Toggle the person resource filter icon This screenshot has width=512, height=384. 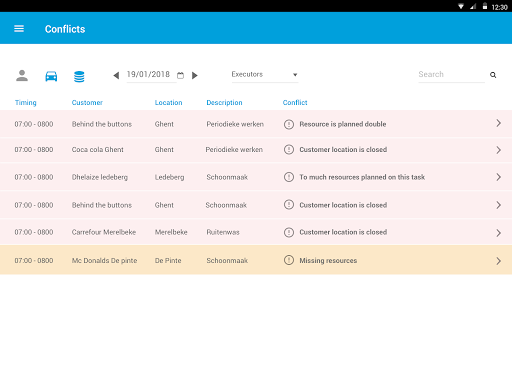(22, 76)
